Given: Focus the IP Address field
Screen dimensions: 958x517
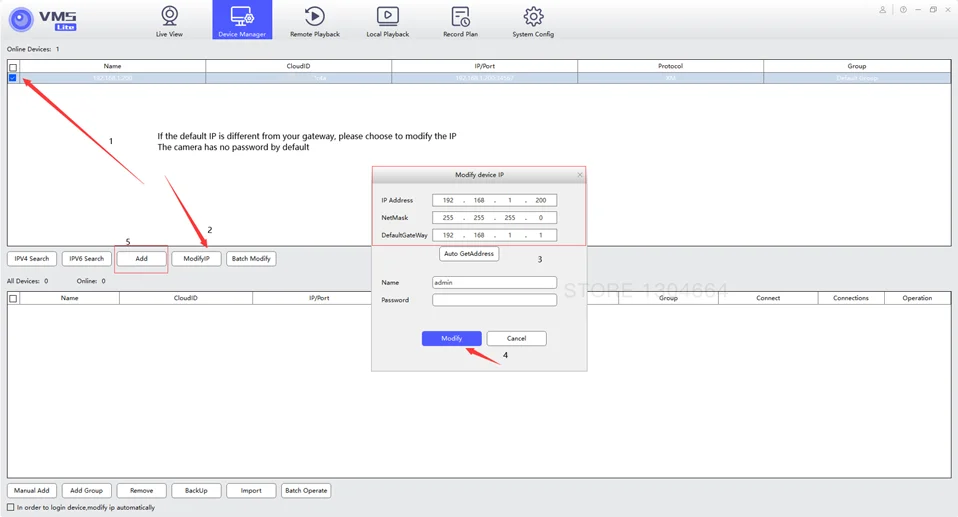Looking at the screenshot, I should (x=494, y=200).
